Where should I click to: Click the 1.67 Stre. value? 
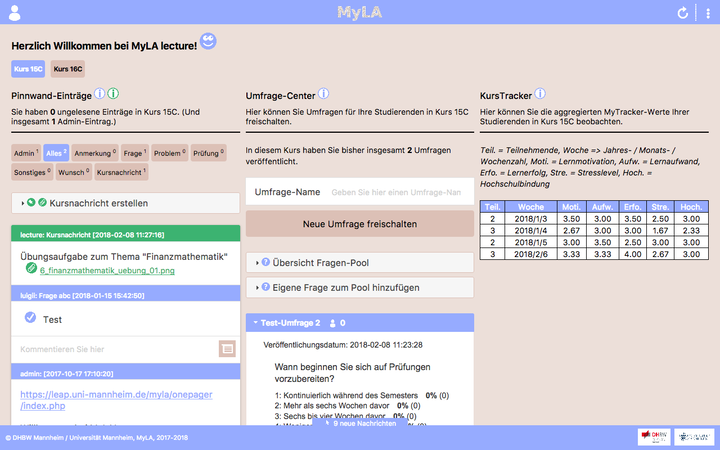point(660,231)
